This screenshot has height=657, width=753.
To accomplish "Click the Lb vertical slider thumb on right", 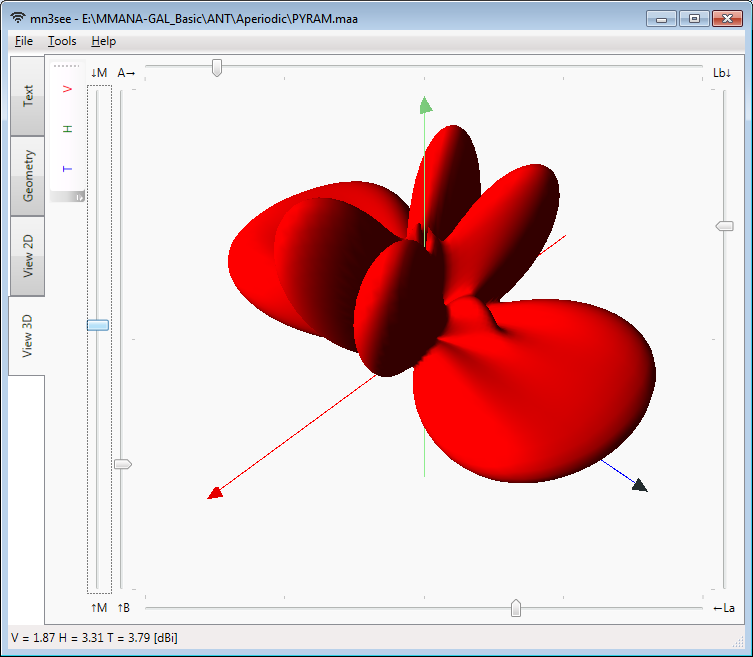I will pos(725,226).
